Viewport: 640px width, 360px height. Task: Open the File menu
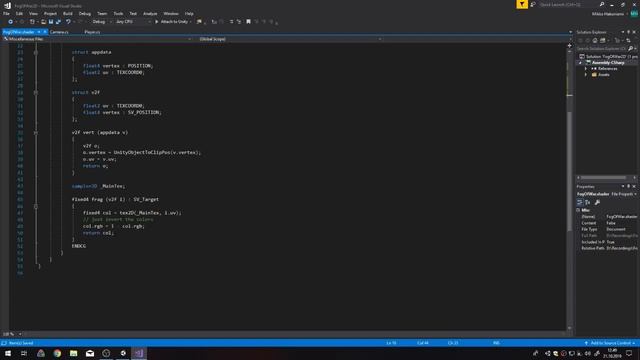click(x=6, y=13)
